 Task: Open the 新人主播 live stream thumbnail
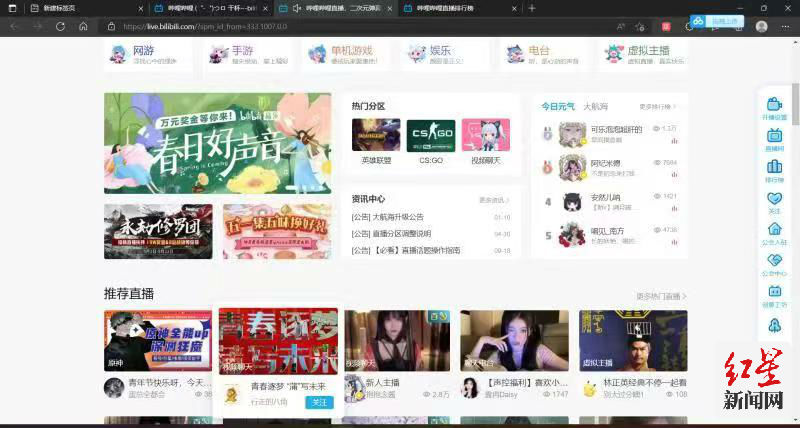[397, 340]
